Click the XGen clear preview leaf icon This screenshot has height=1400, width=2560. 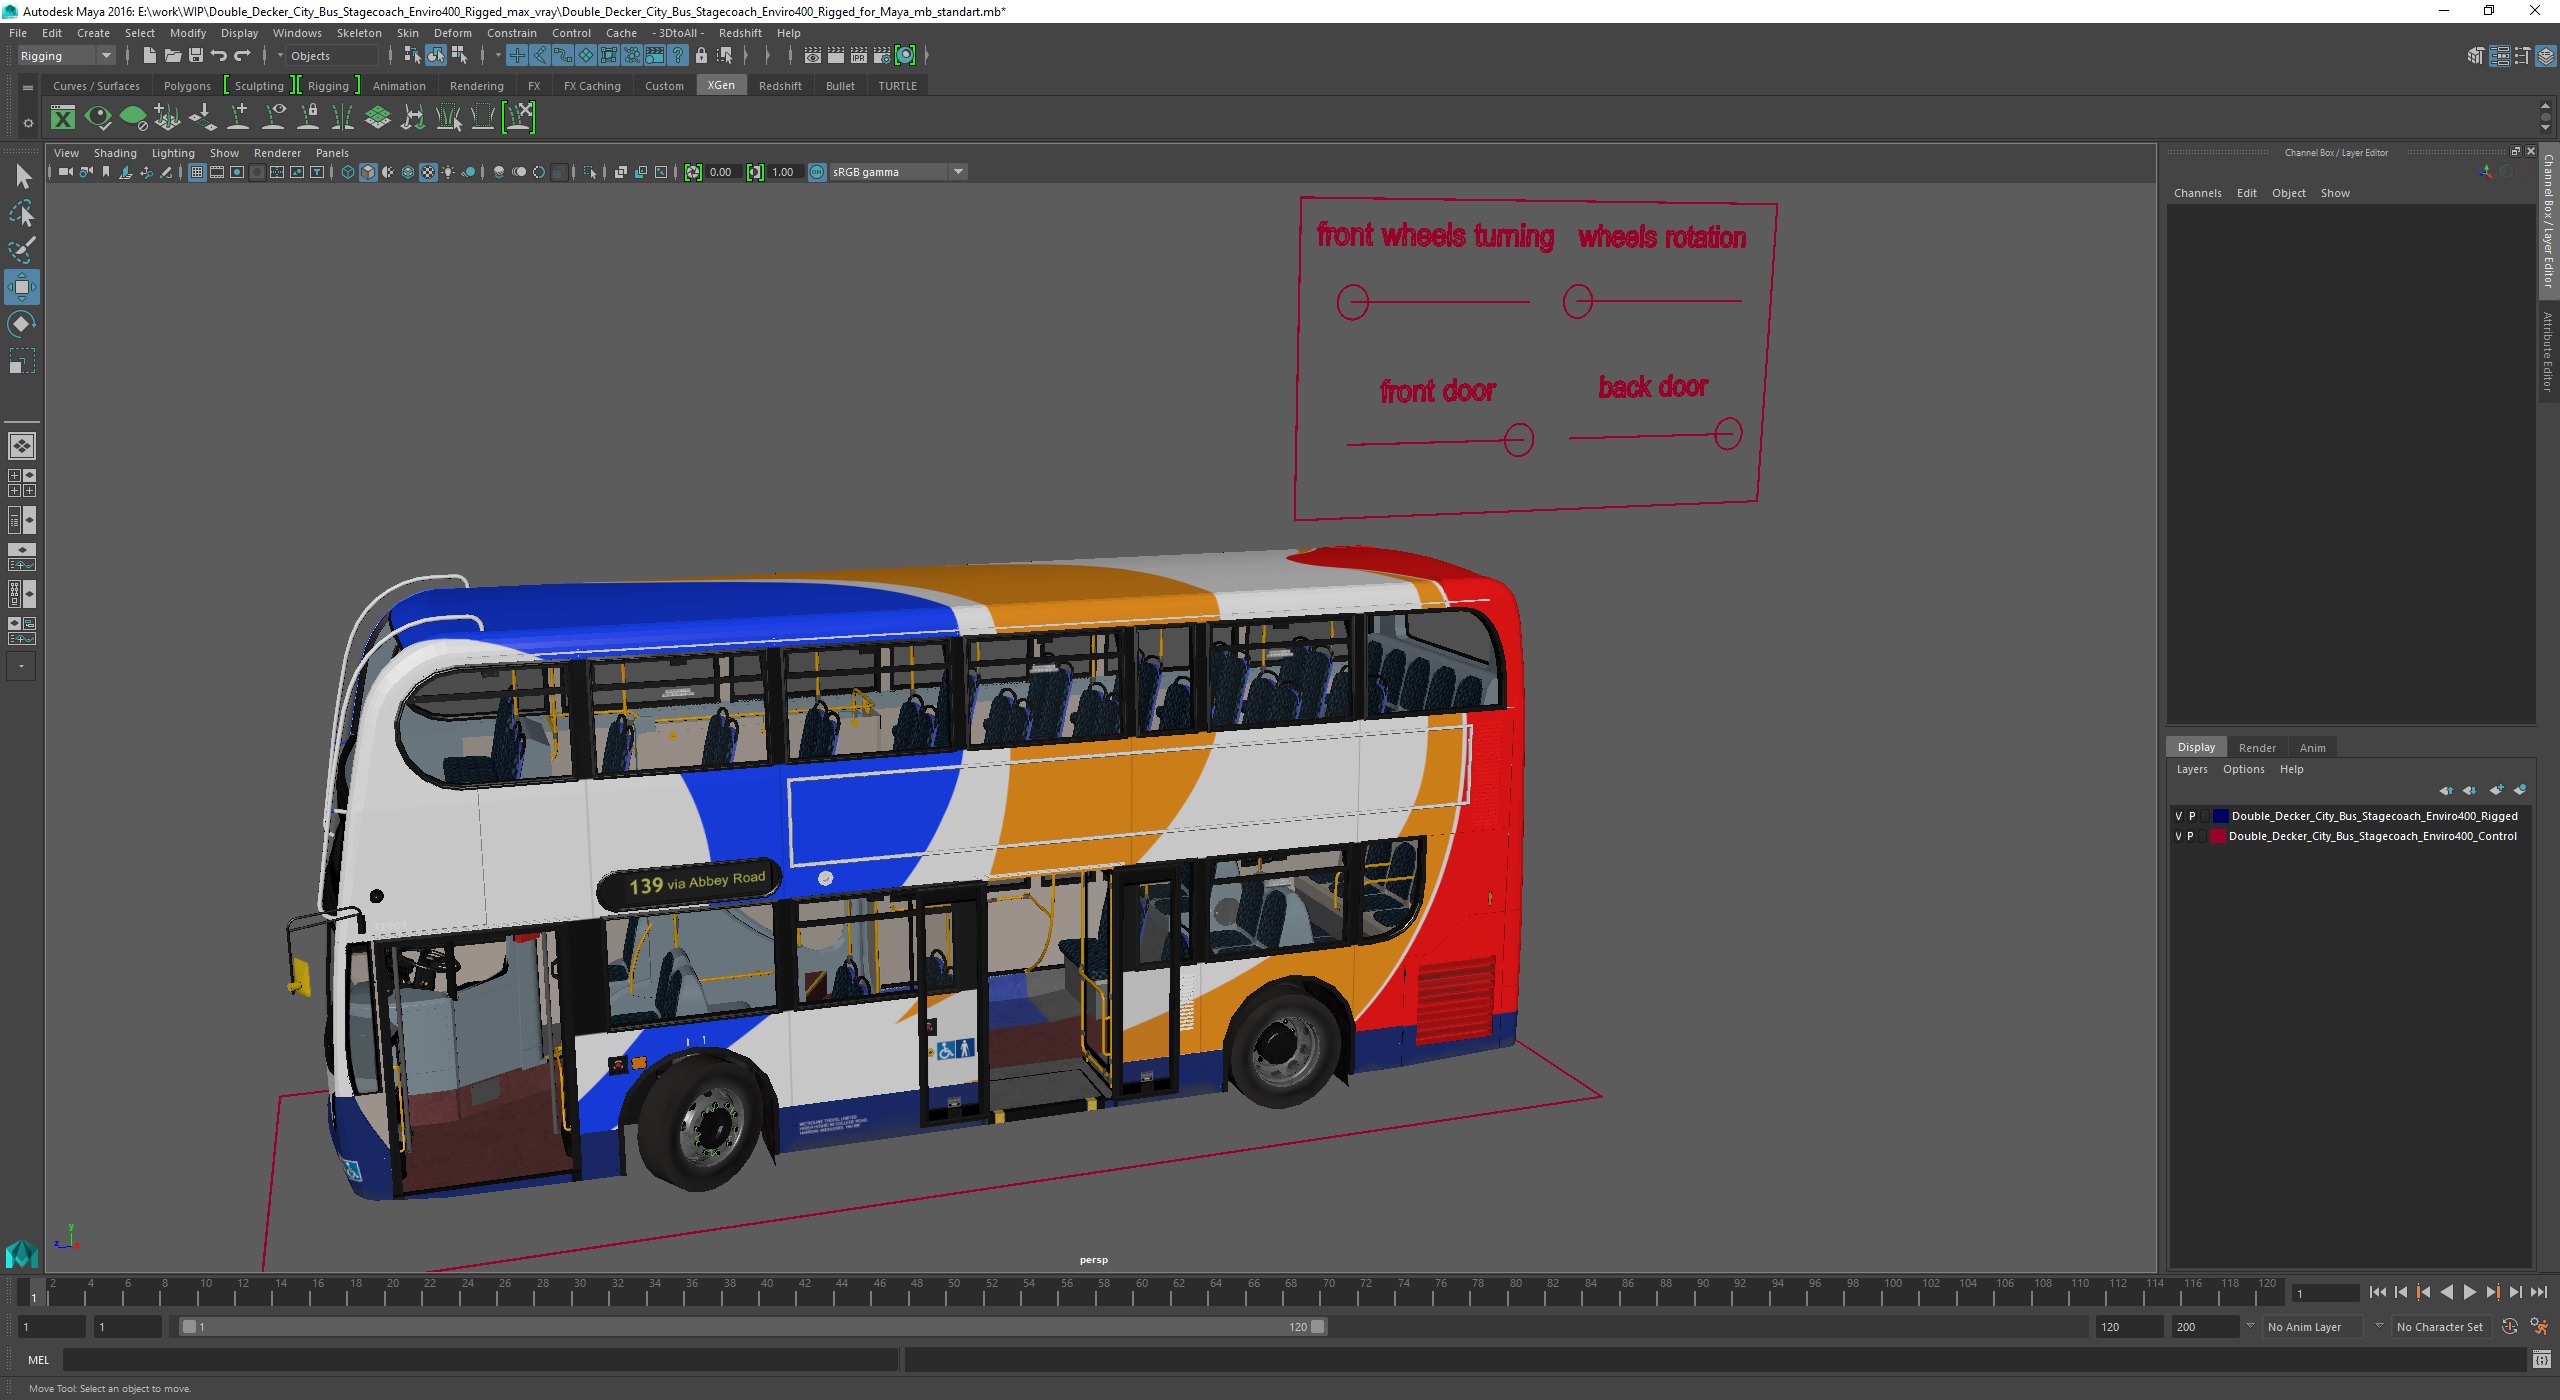tap(133, 118)
